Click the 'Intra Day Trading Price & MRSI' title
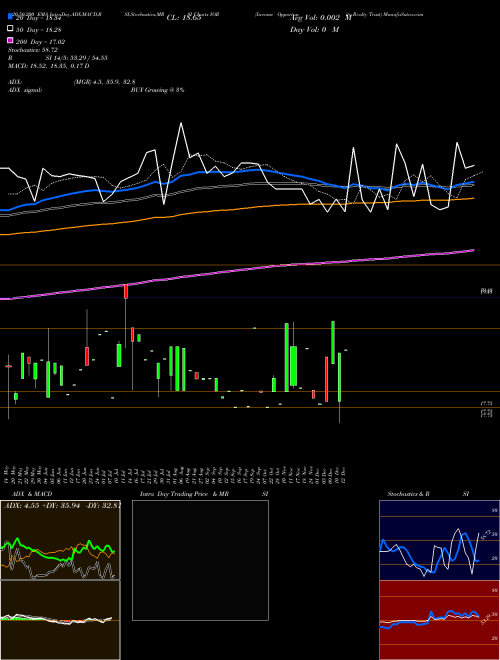Viewport: 500px width, 660px height. 204,494
